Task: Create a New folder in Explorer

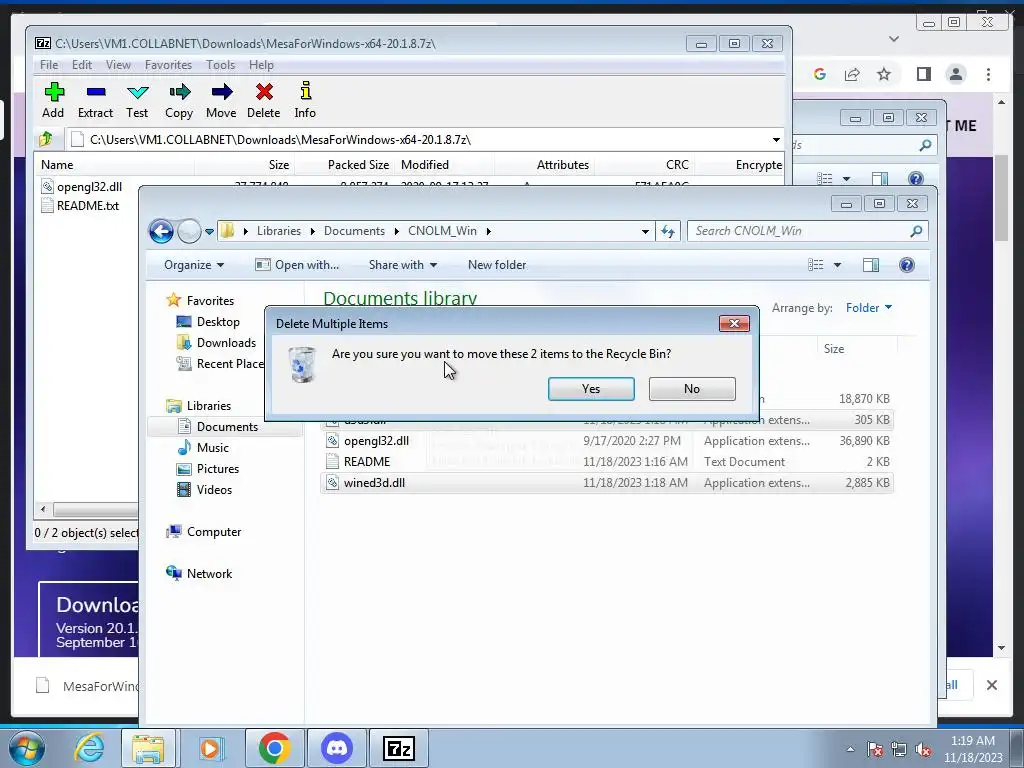Action: 497,264
